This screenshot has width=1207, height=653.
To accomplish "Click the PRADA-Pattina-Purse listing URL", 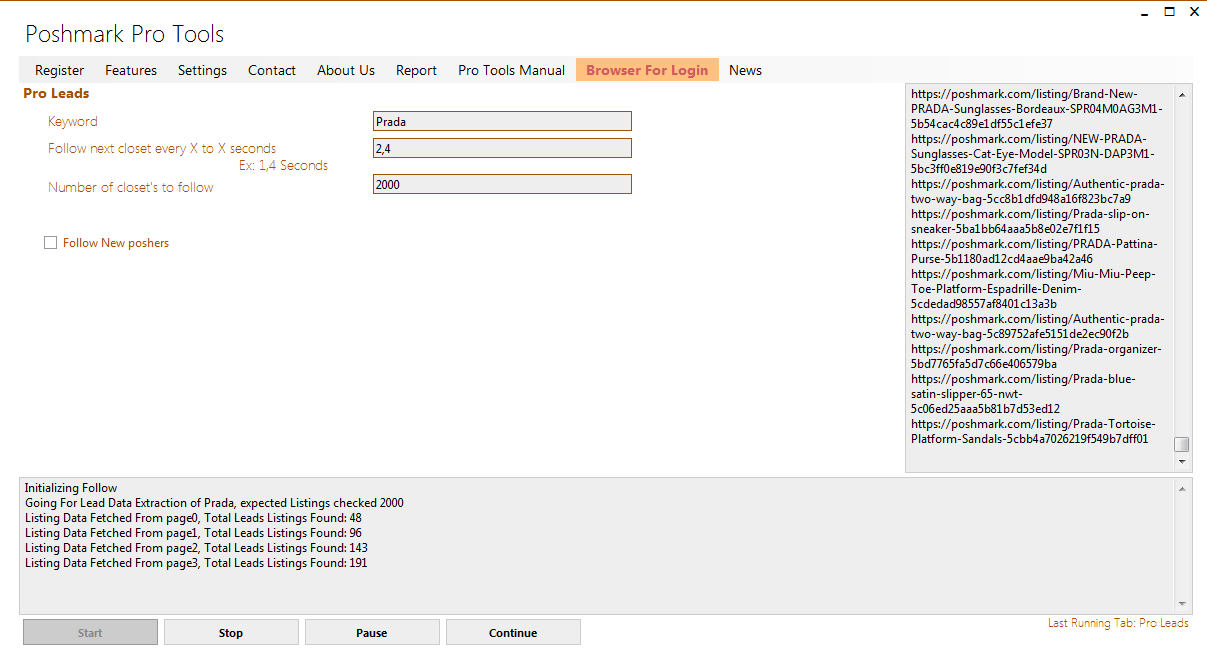I will pos(1034,251).
